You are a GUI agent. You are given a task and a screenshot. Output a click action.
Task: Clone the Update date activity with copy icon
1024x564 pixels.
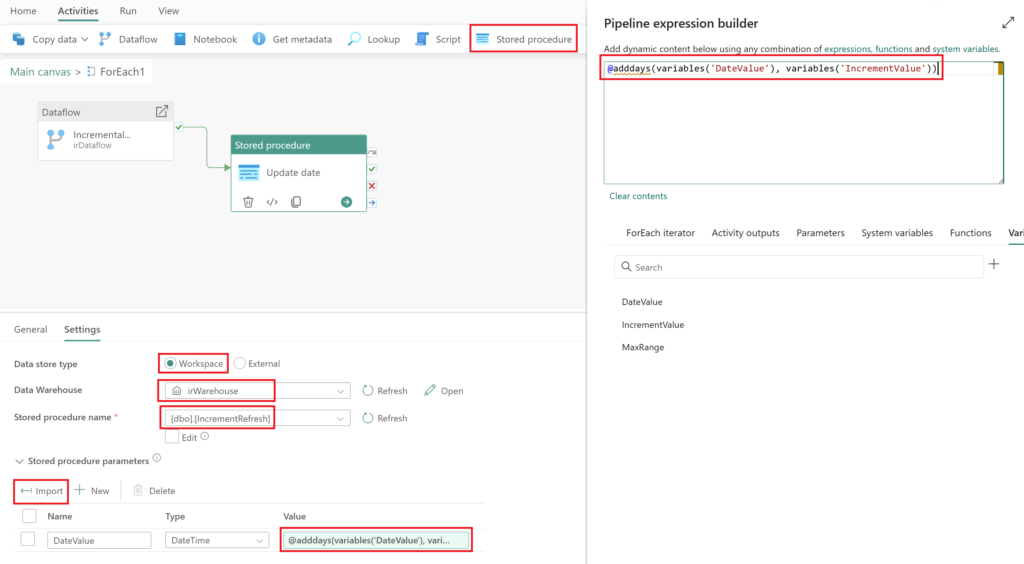[296, 202]
